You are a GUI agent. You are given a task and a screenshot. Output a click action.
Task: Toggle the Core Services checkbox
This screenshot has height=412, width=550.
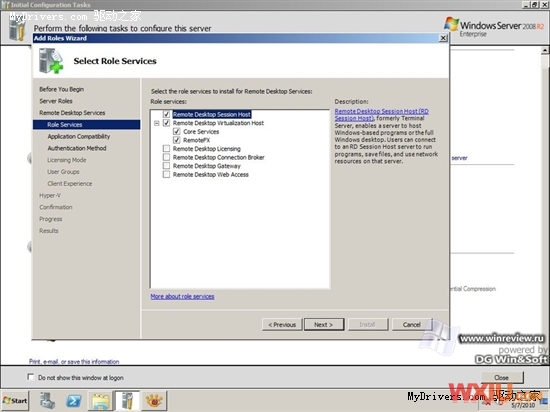tap(177, 131)
